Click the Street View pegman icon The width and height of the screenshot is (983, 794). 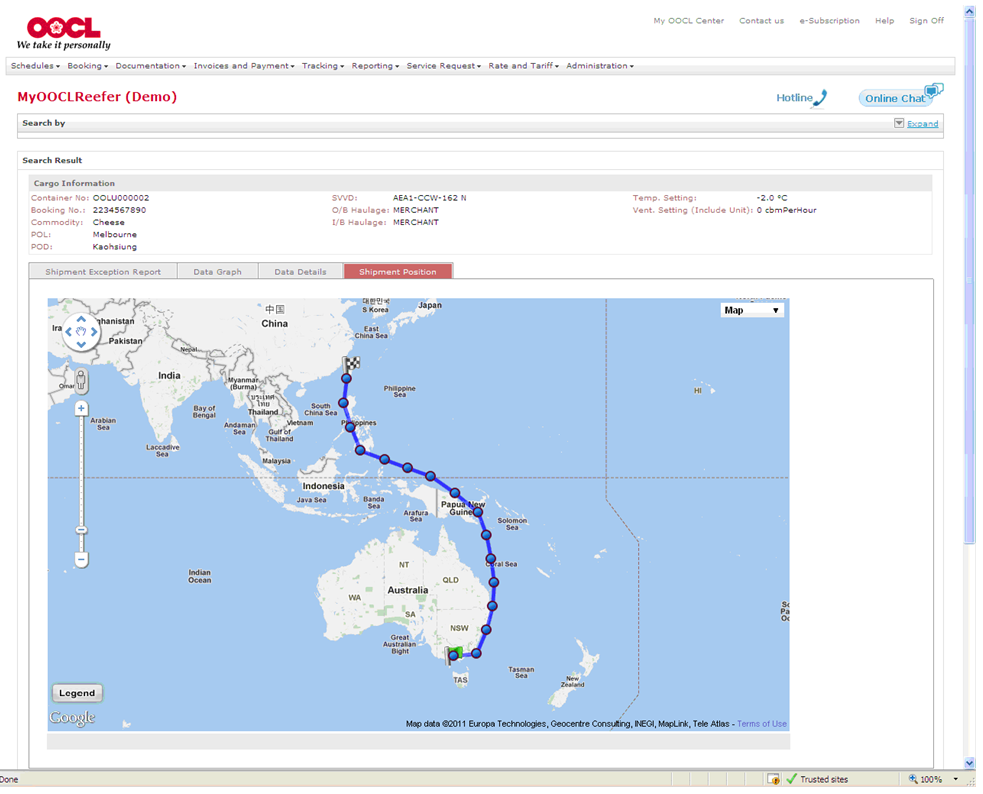click(x=81, y=381)
